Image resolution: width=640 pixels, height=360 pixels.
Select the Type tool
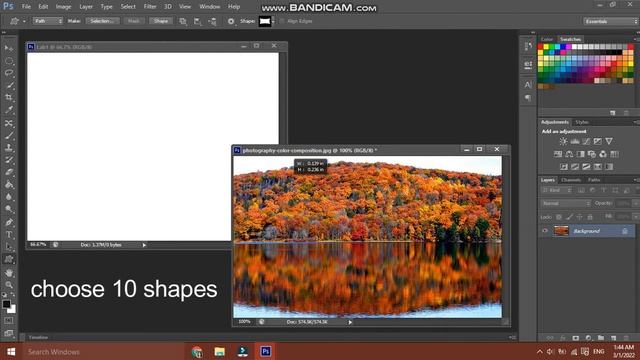coord(9,235)
